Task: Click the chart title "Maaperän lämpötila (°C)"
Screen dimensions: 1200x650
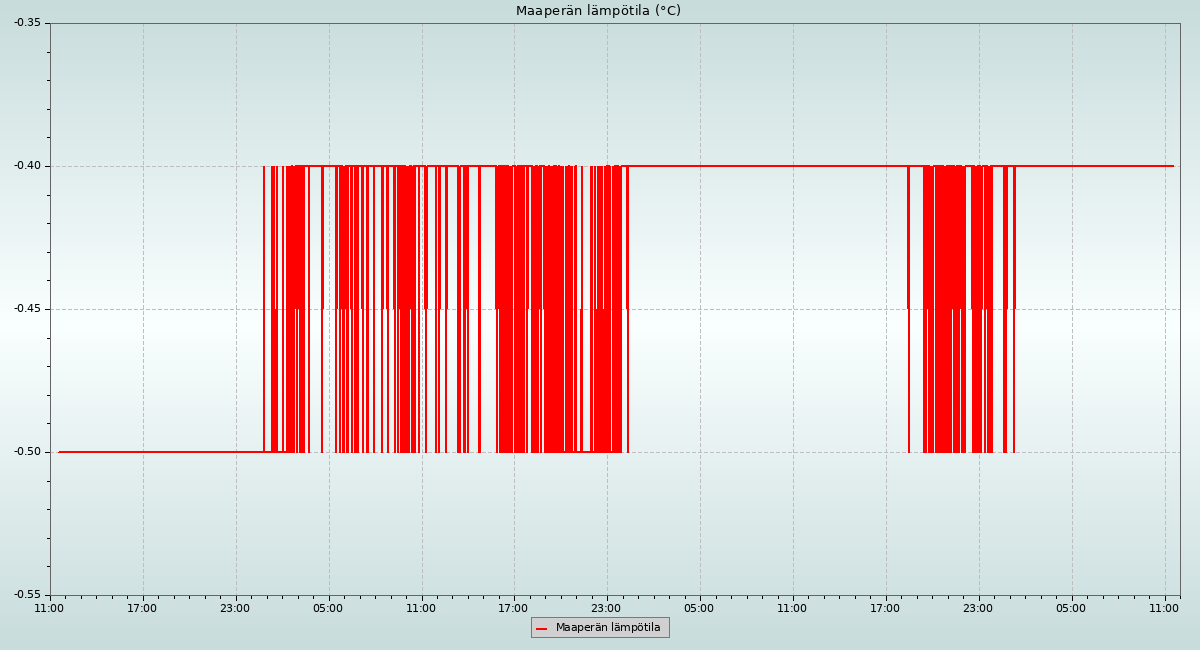Action: (x=598, y=11)
